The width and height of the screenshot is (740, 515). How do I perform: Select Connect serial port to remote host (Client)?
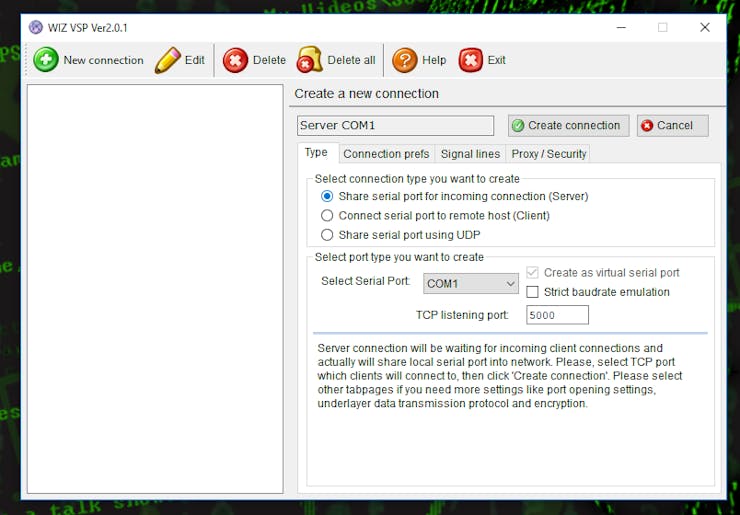(327, 216)
